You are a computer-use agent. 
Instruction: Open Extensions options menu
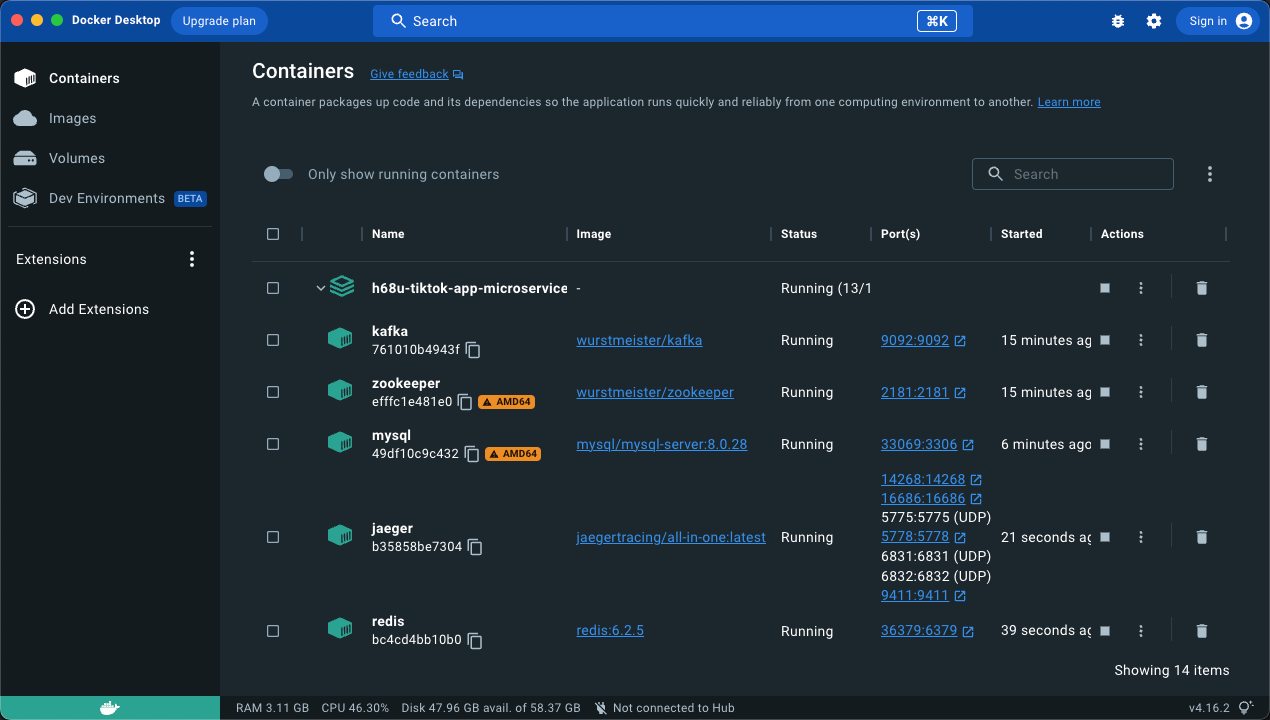pyautogui.click(x=192, y=259)
